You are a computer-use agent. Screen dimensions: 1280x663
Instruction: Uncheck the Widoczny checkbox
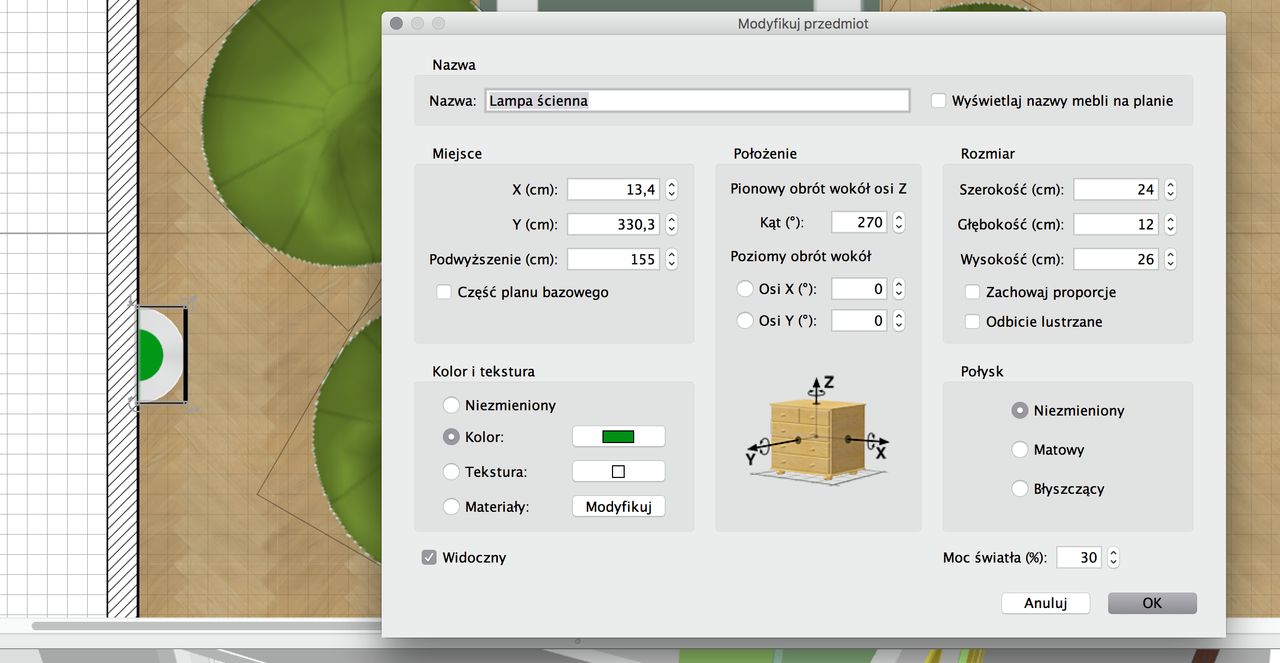(x=429, y=557)
